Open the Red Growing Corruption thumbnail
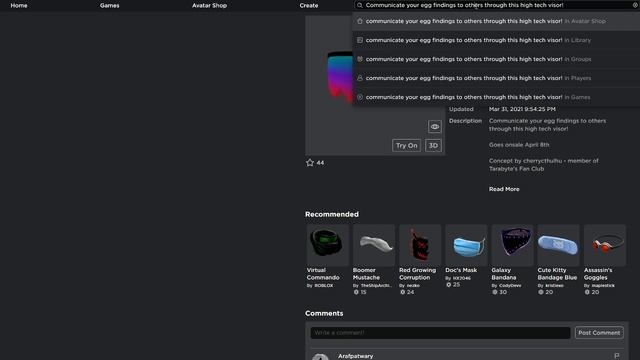Screen dimensions: 640x360 (420, 245)
